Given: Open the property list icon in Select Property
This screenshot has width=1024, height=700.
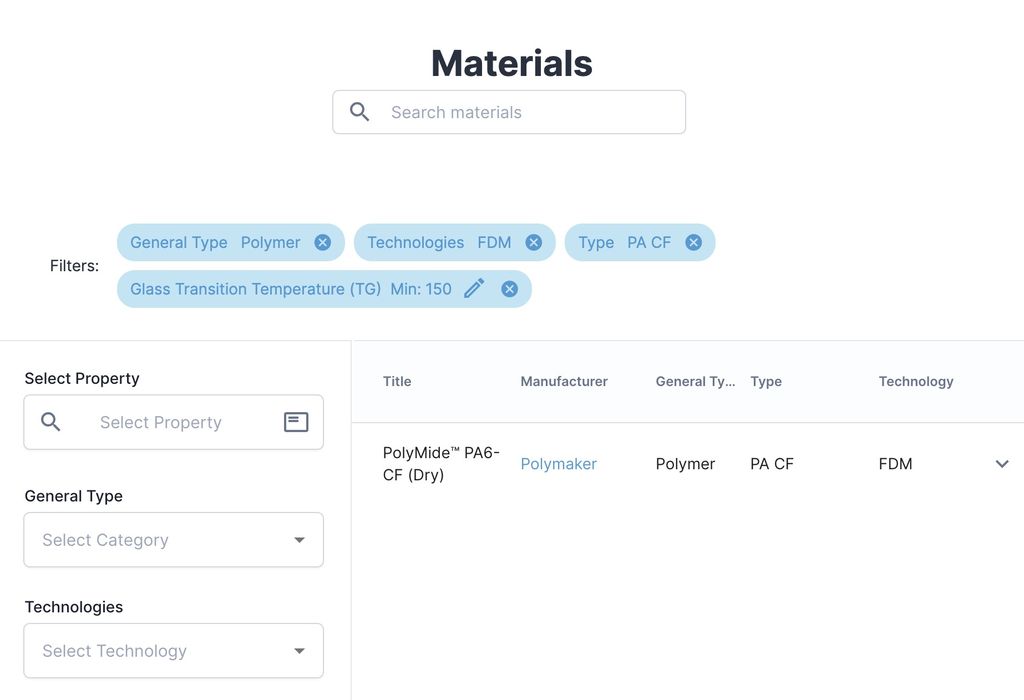Looking at the screenshot, I should tap(296, 422).
